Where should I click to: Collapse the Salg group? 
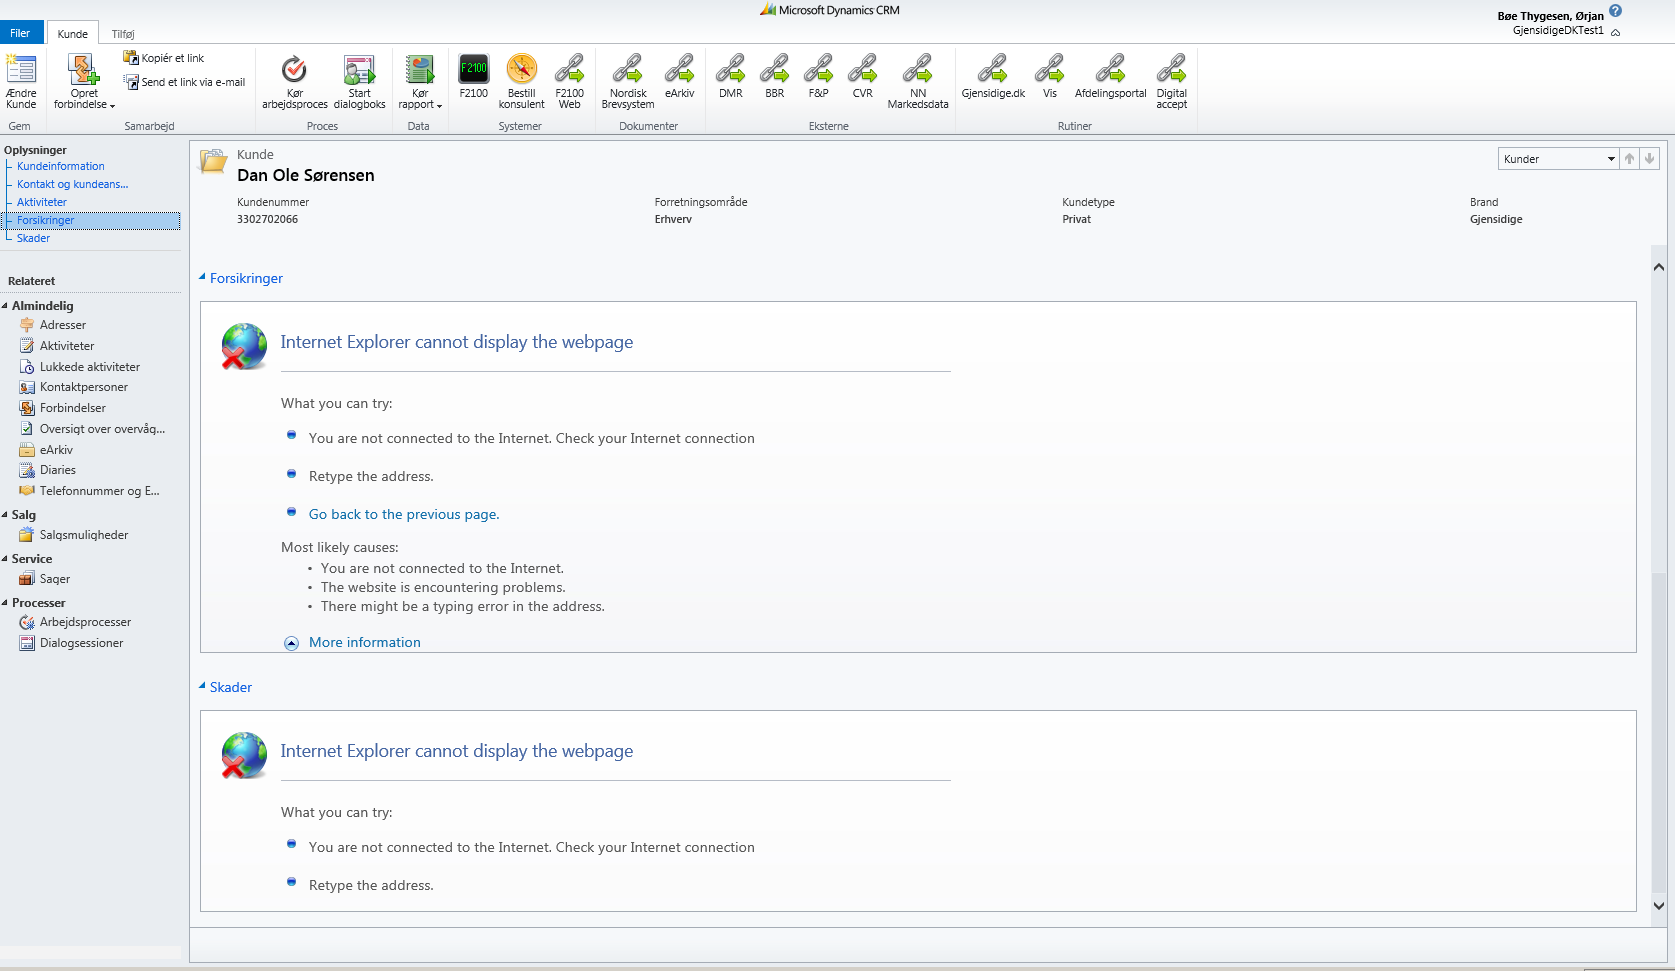5,515
